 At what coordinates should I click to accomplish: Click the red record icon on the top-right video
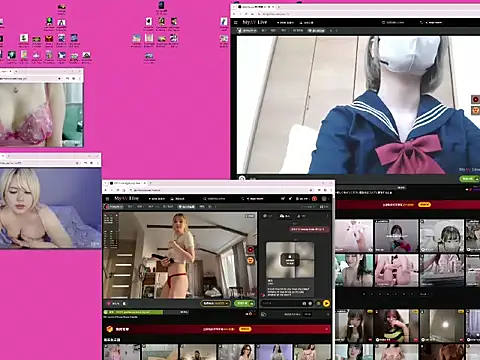(x=475, y=99)
